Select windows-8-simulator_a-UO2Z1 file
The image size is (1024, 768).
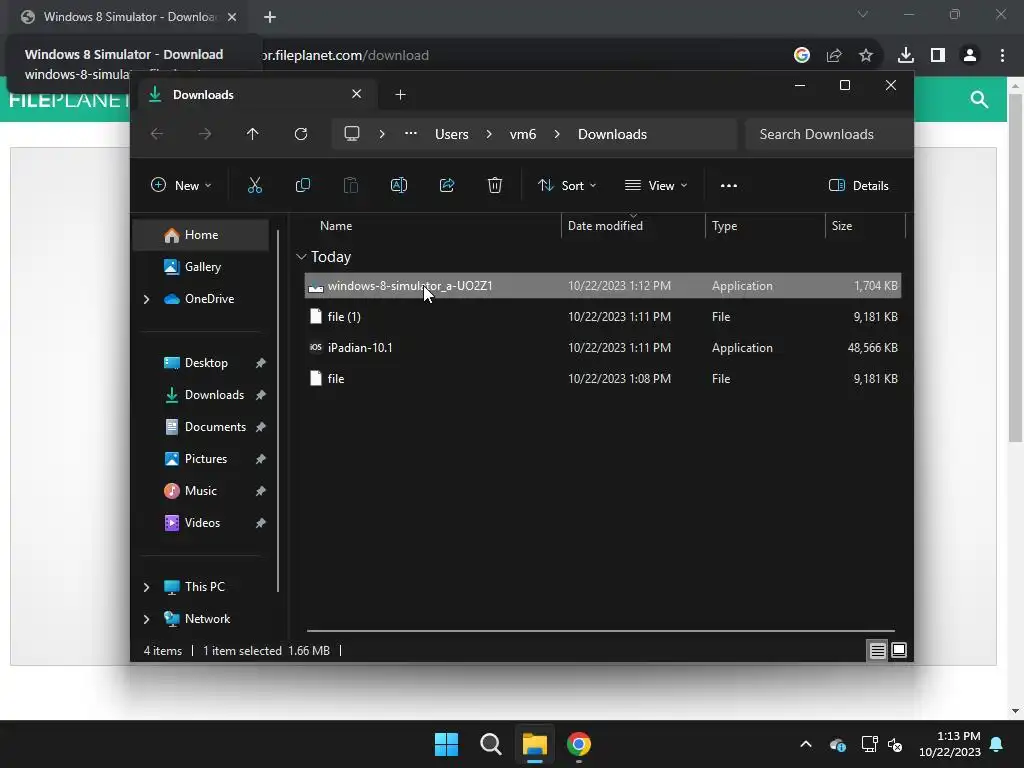click(602, 285)
